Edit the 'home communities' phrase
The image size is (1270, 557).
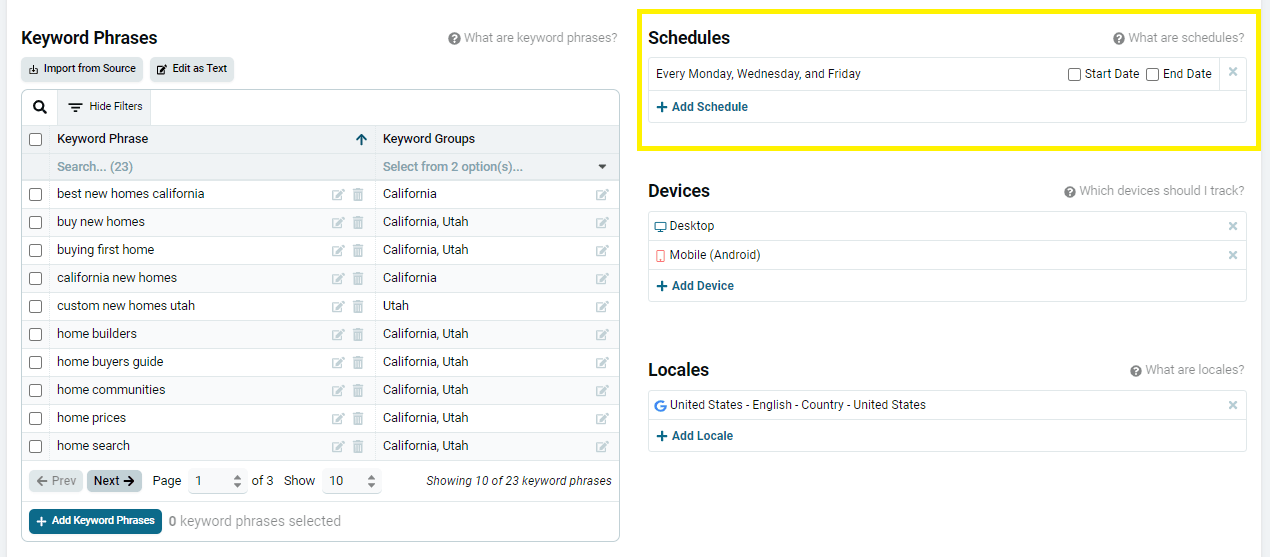(338, 391)
